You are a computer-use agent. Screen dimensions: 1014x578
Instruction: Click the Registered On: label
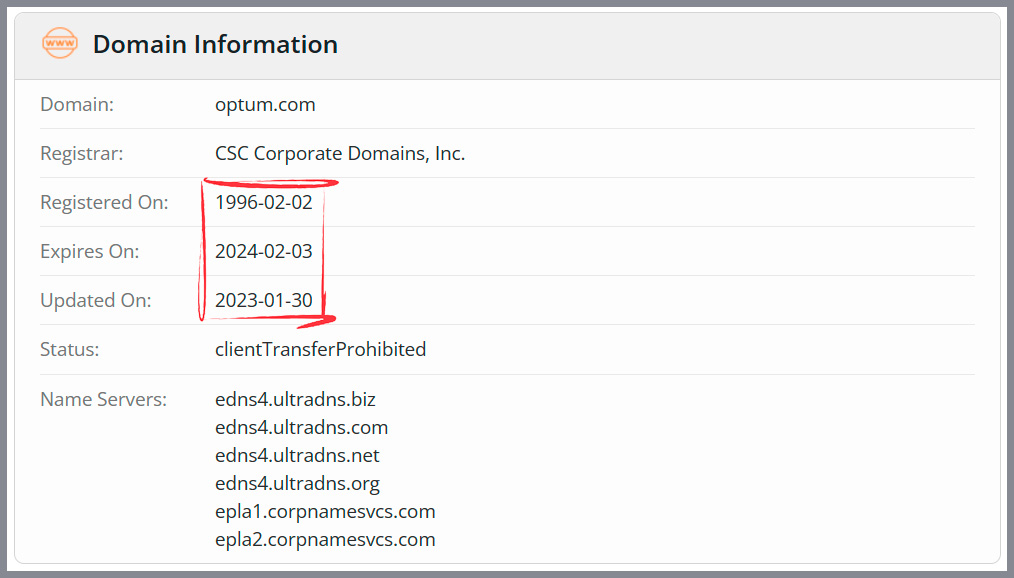(104, 203)
